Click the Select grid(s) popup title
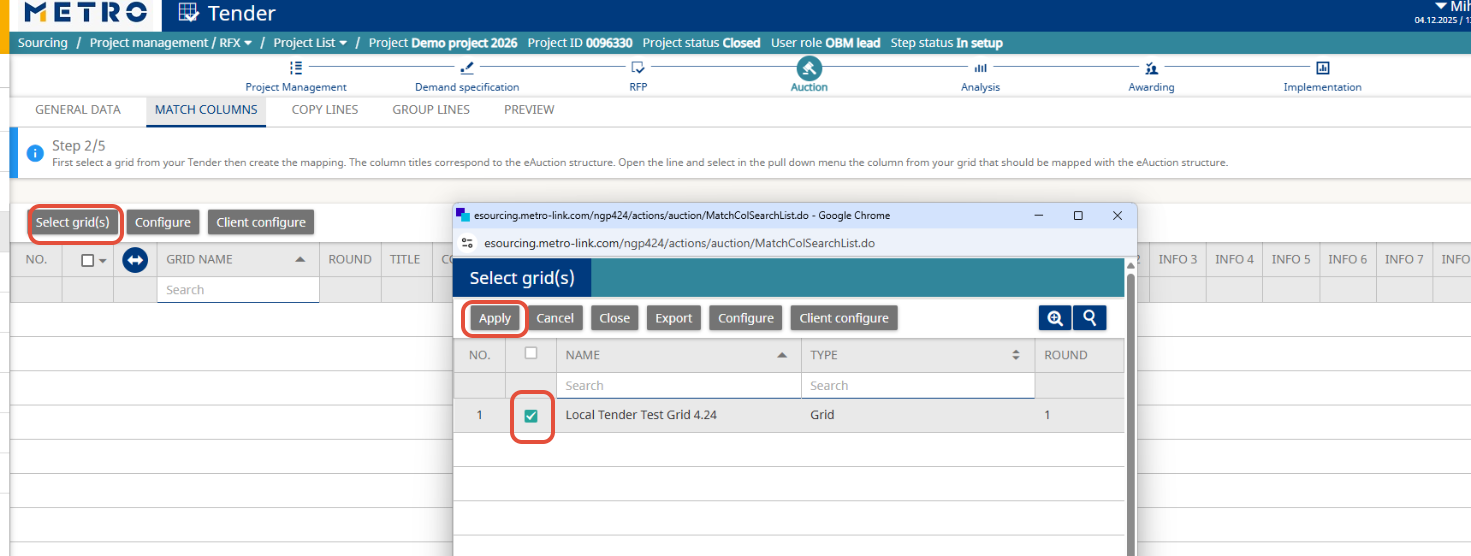This screenshot has height=556, width=1471. pos(522,278)
